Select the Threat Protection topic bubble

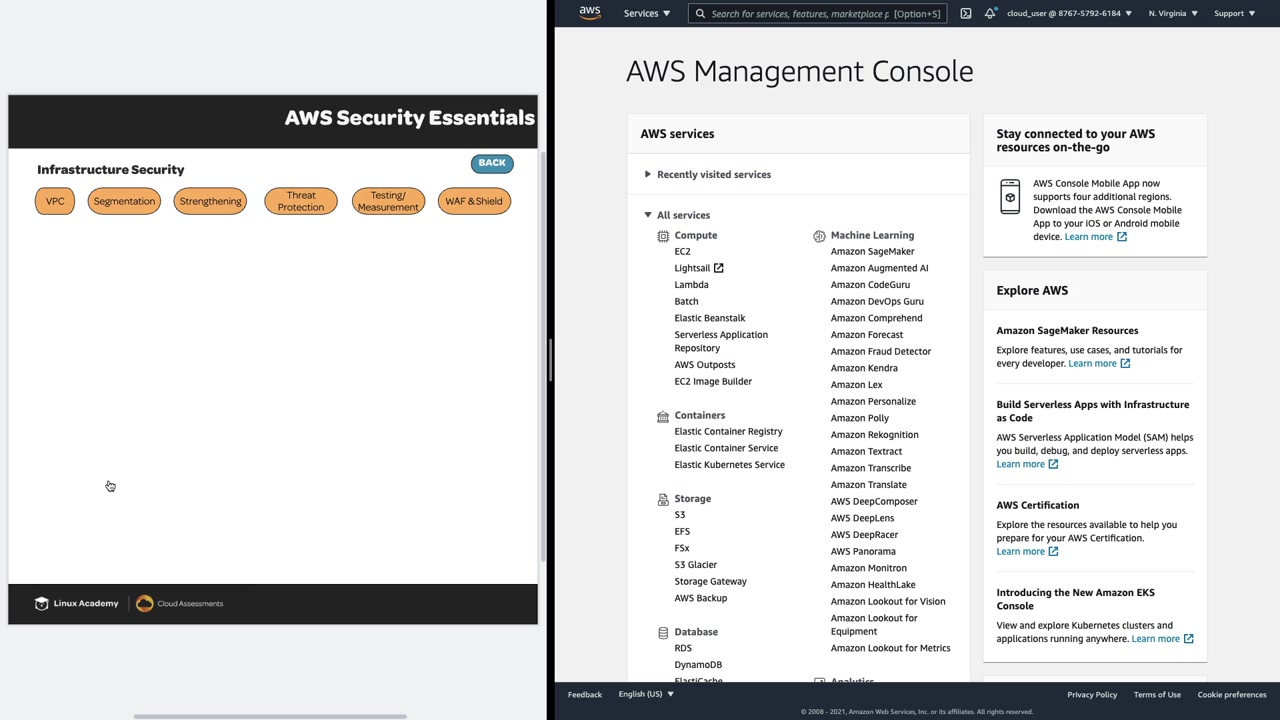coord(301,201)
